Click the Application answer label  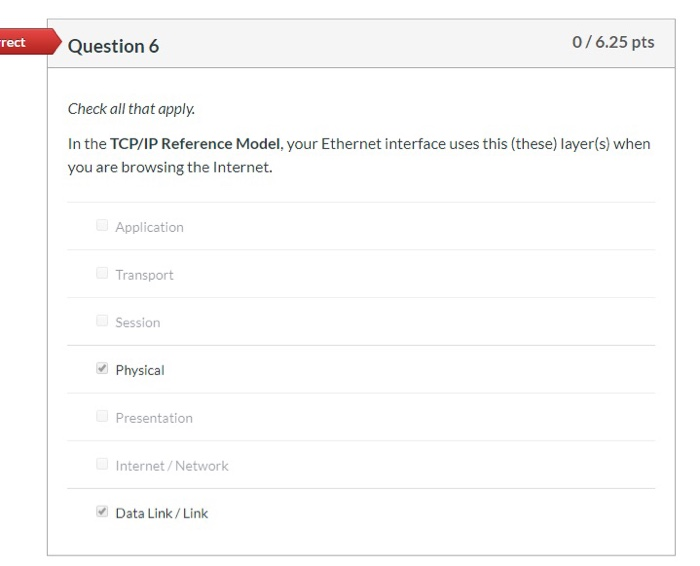point(149,227)
